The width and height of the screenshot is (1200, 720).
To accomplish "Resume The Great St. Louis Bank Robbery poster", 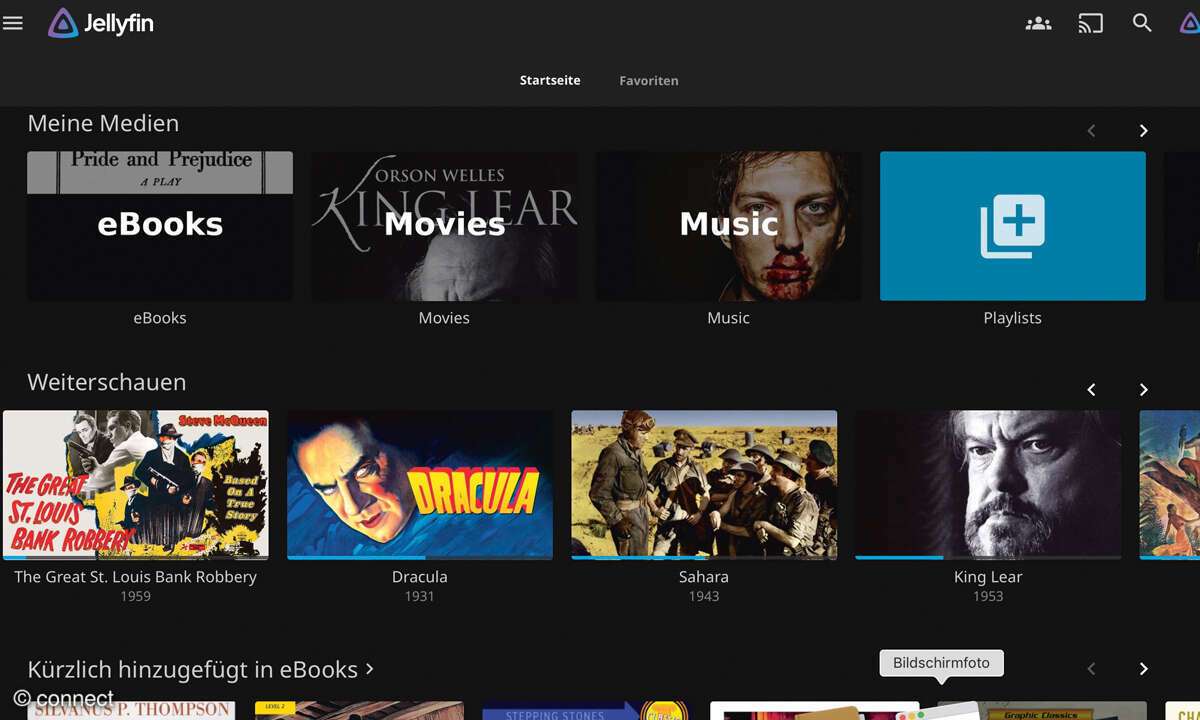I will pos(135,484).
